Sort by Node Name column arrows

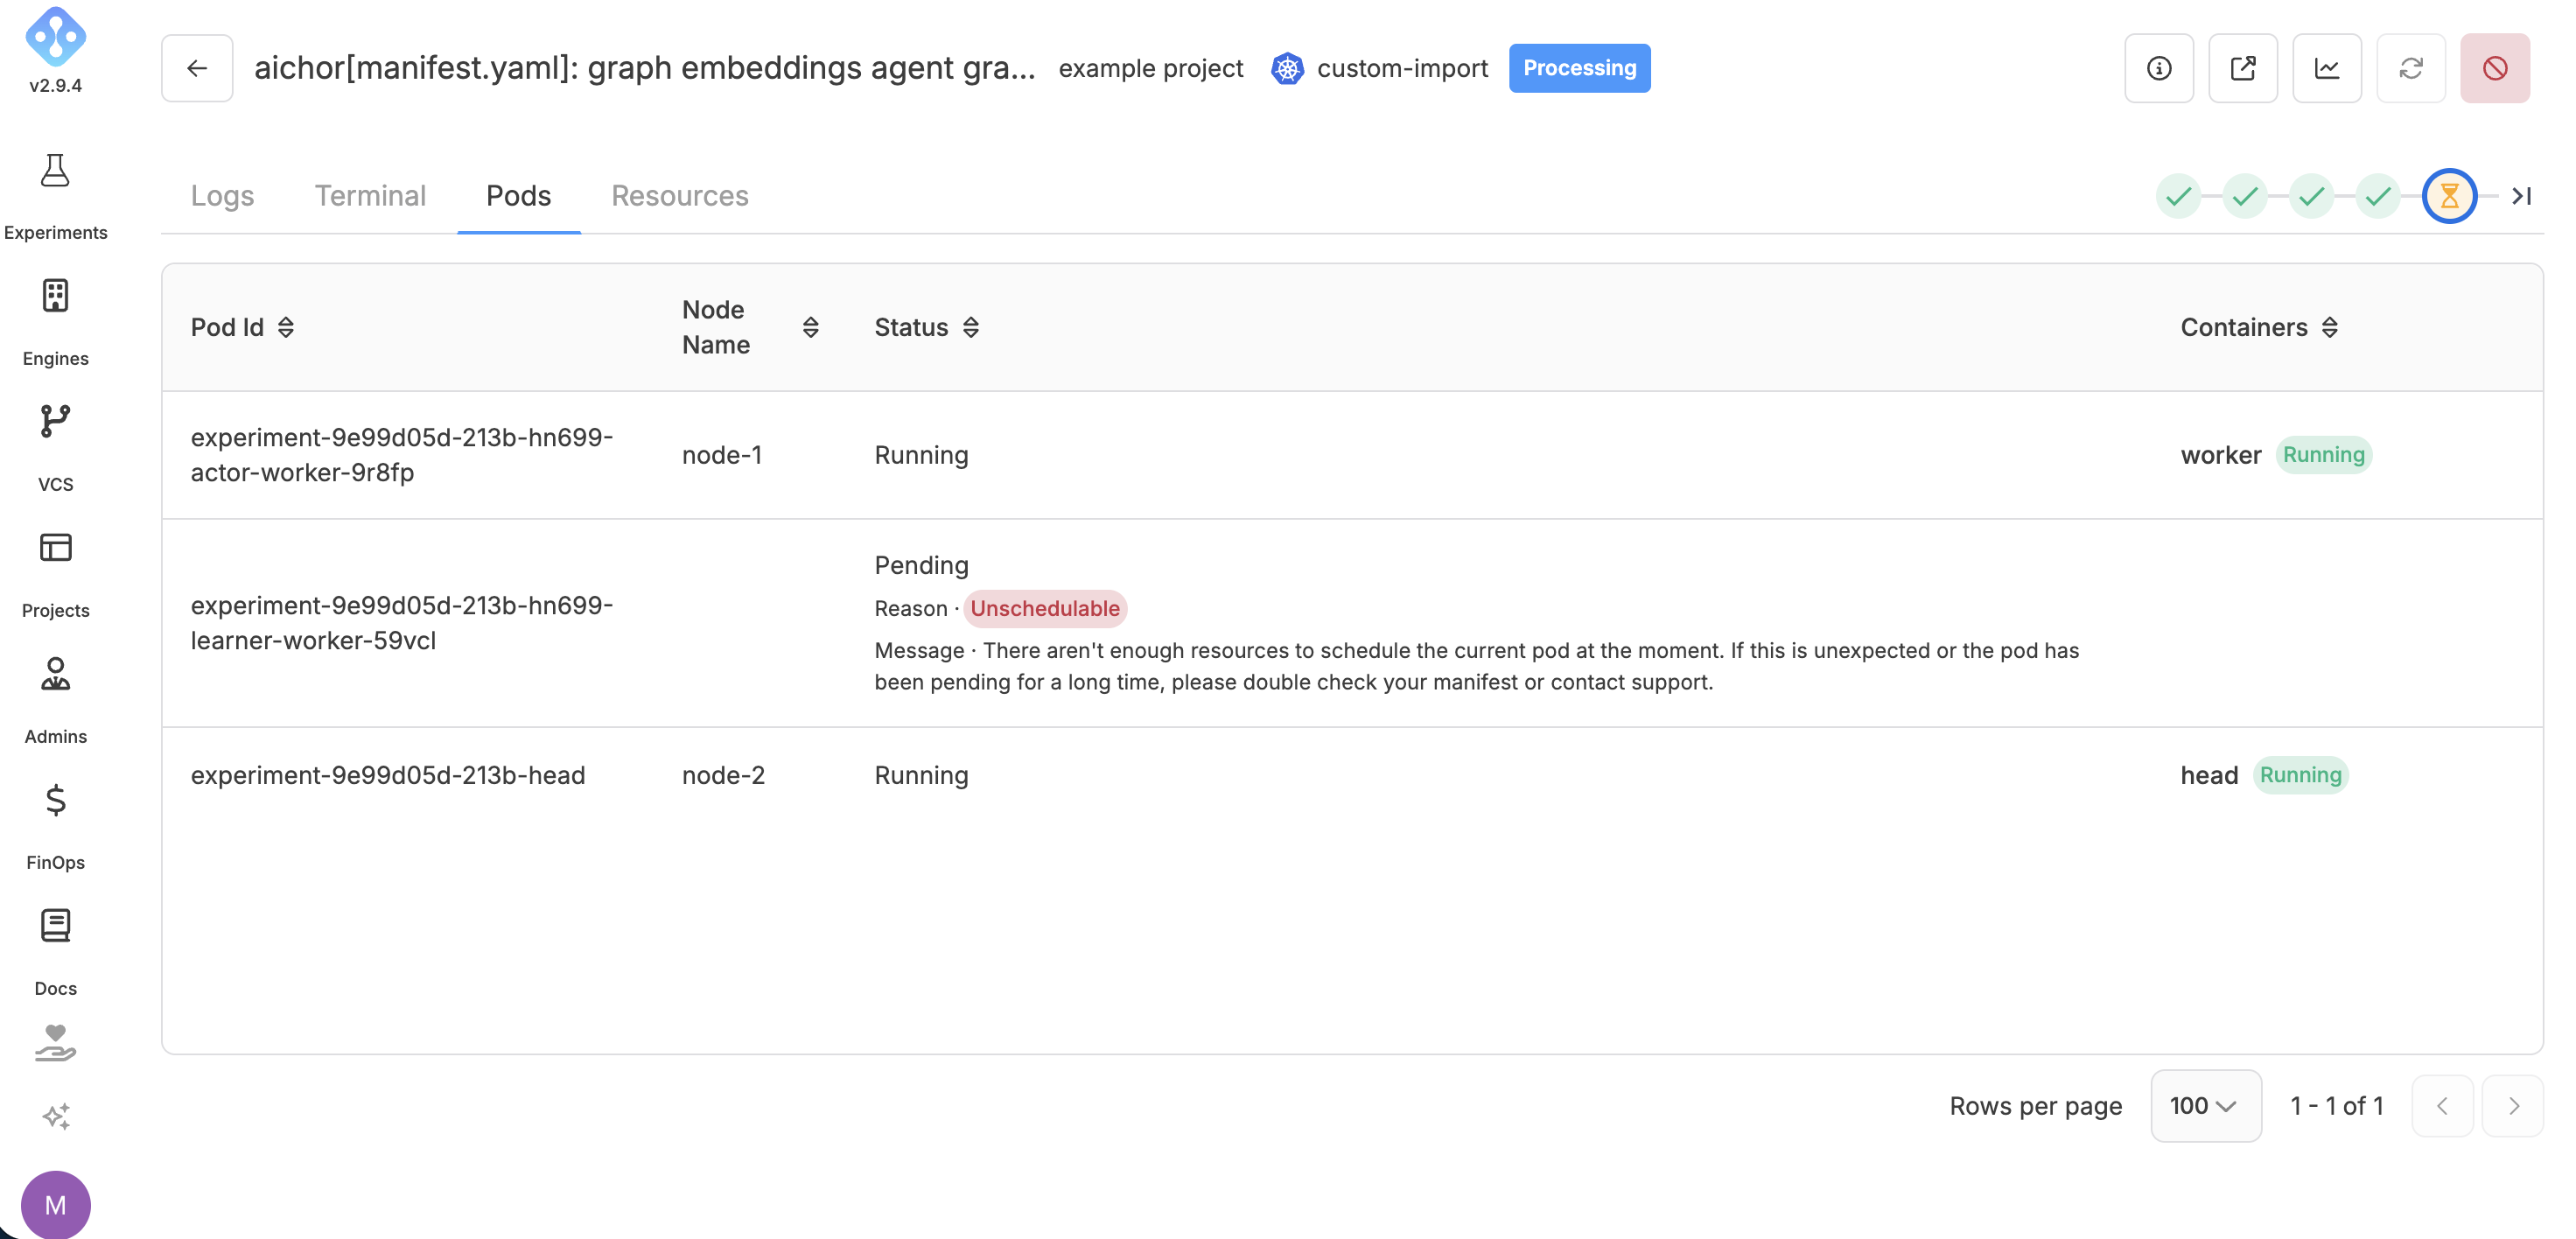[811, 327]
